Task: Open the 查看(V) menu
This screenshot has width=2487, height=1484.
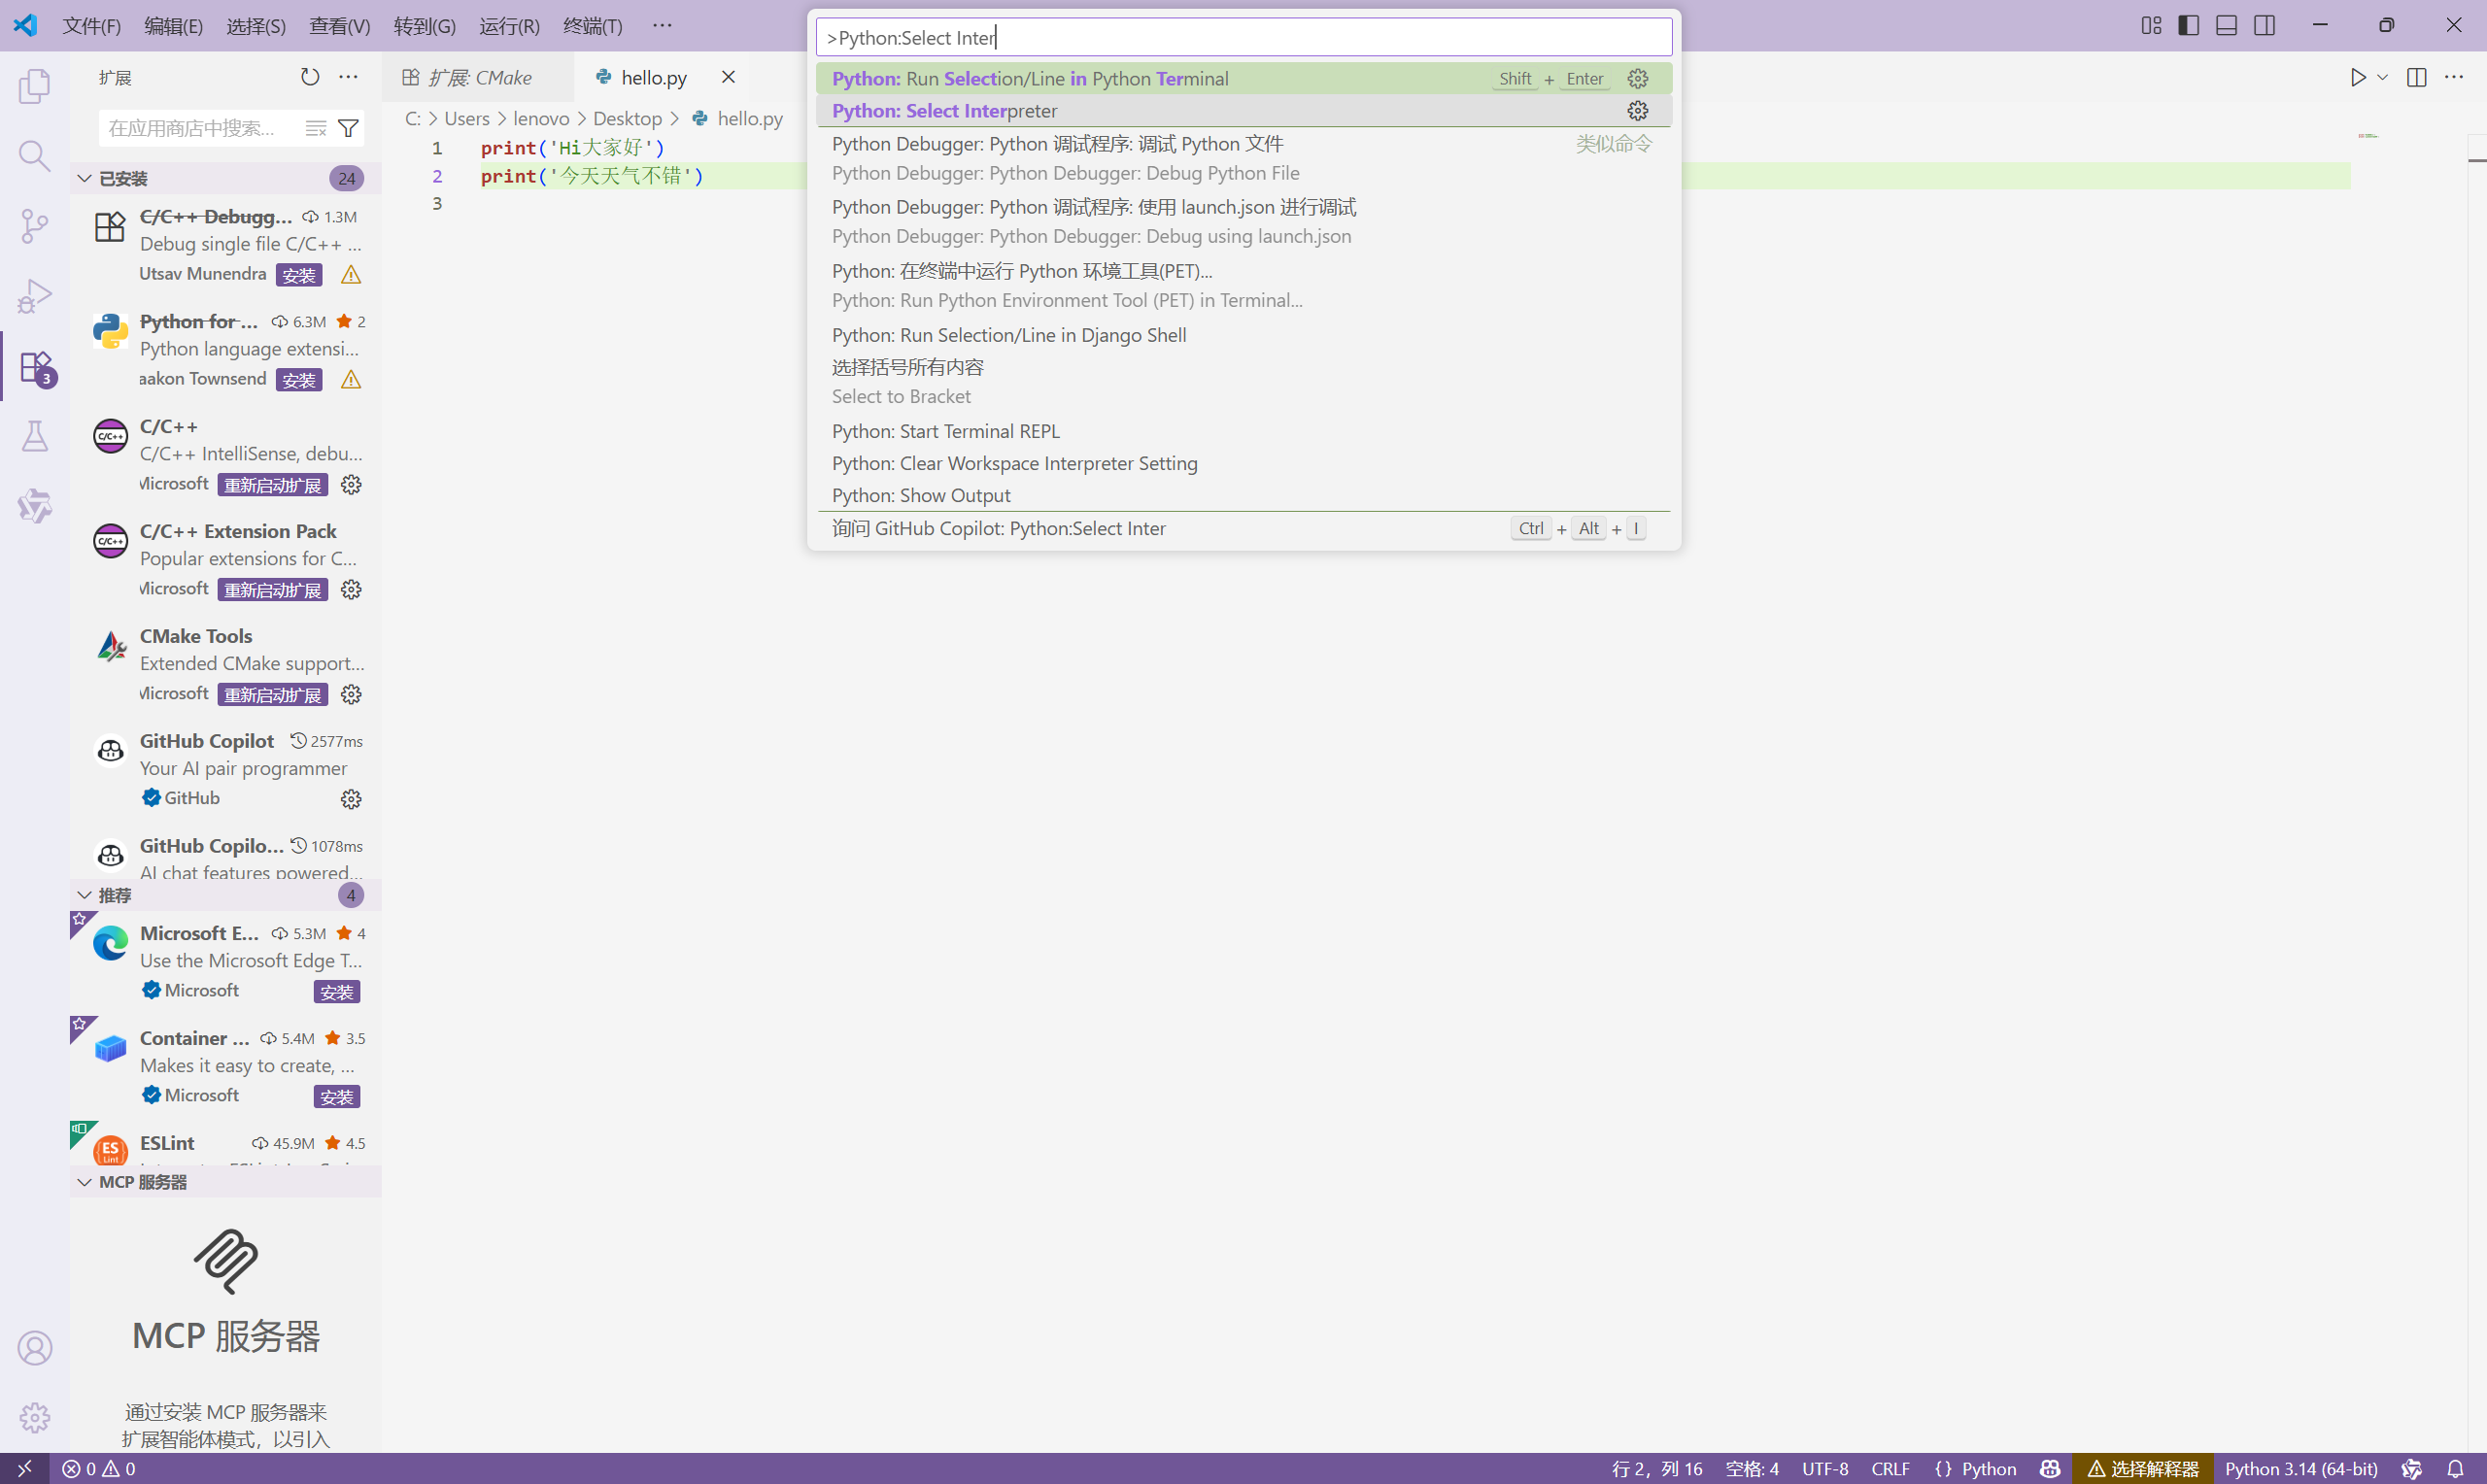Action: click(x=339, y=25)
